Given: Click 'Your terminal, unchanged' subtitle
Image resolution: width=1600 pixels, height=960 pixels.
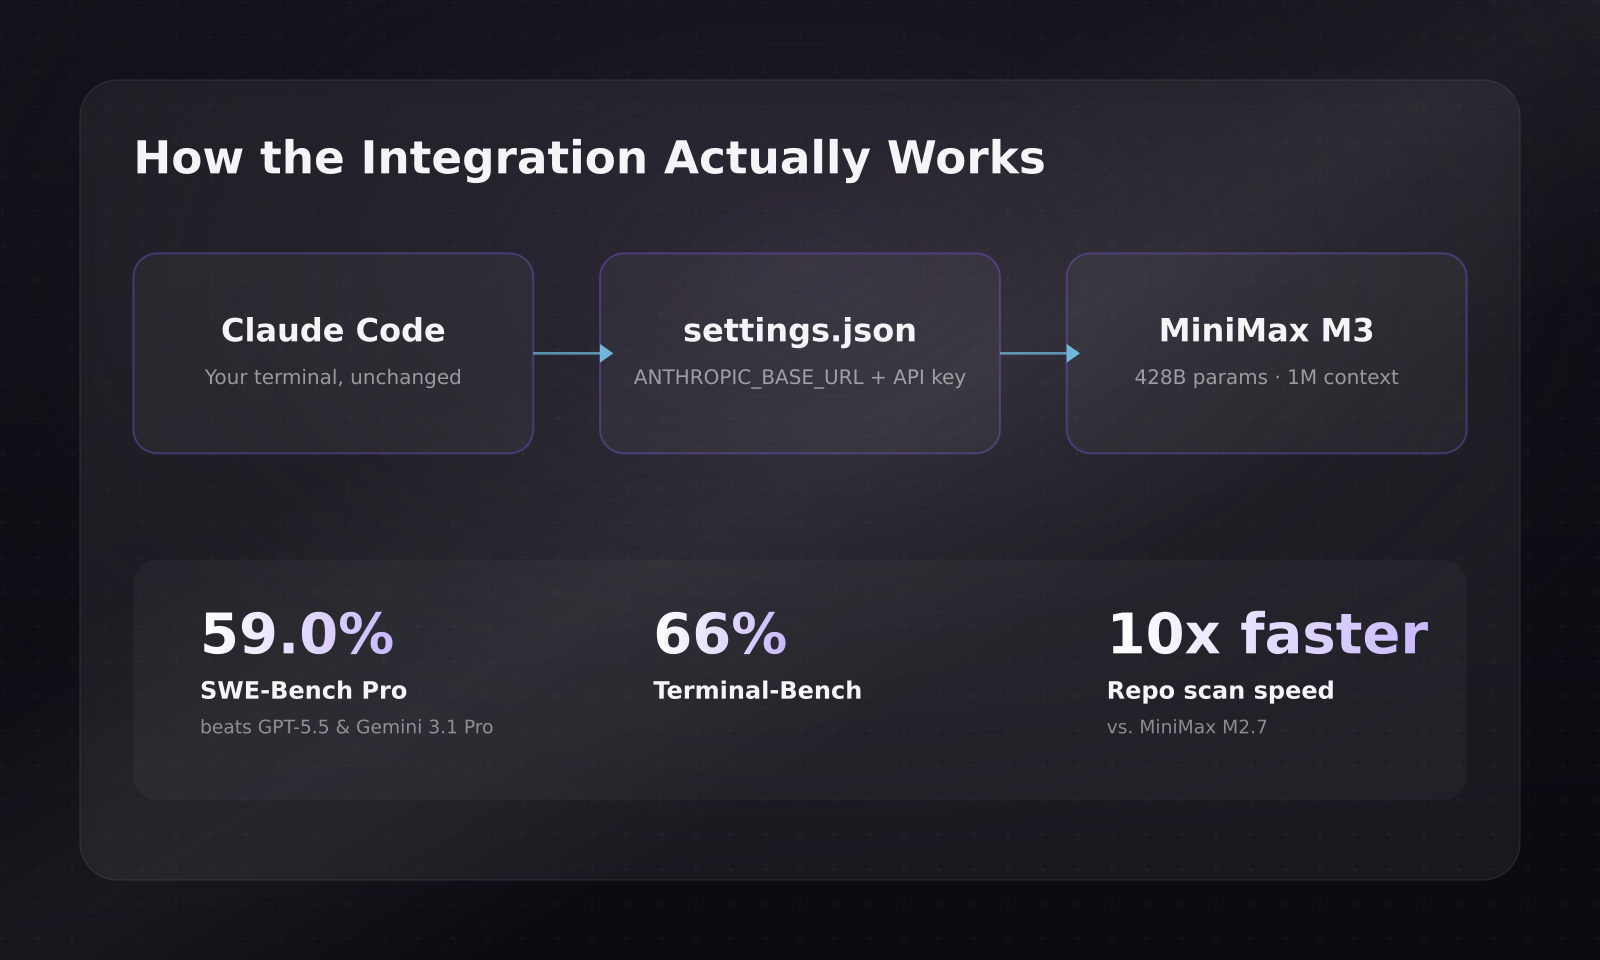Looking at the screenshot, I should [333, 377].
